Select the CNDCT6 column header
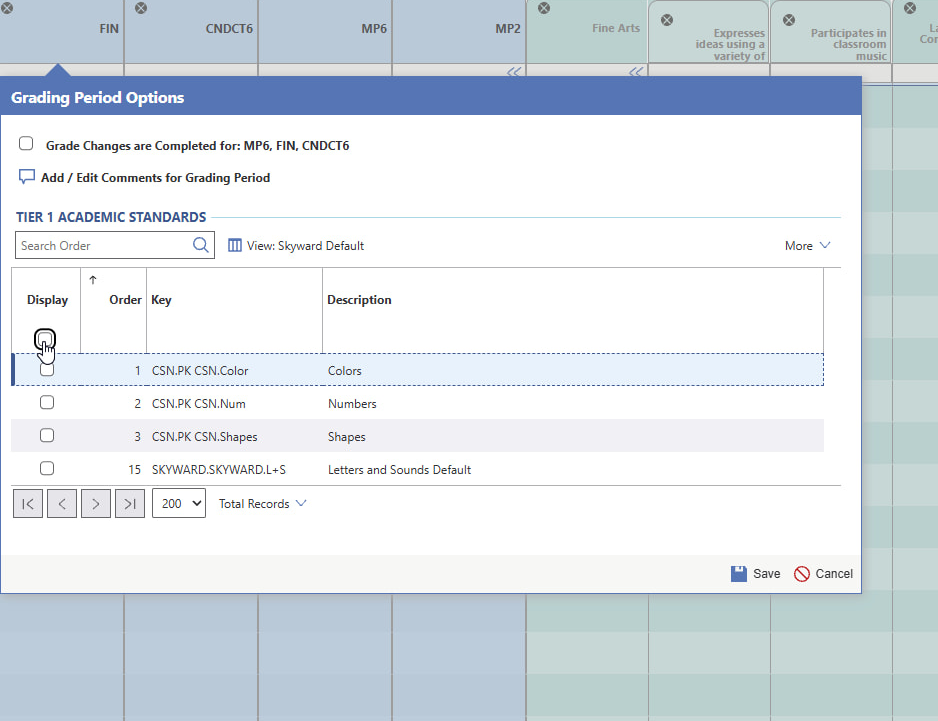Screen dimensions: 938x721 tap(229, 29)
